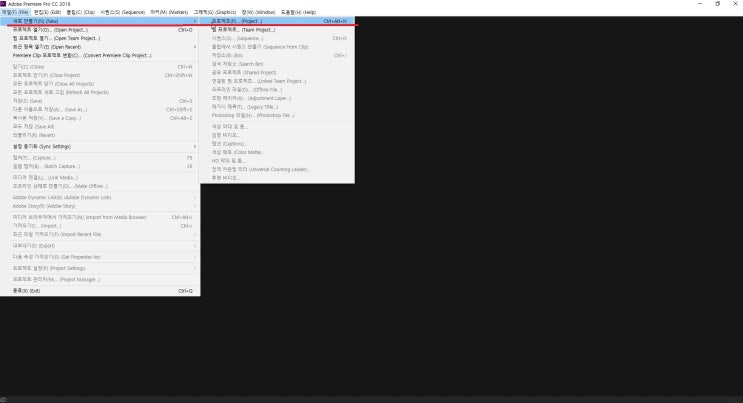Click Refresh All Projects entry
This screenshot has height=403, width=743.
click(100, 92)
